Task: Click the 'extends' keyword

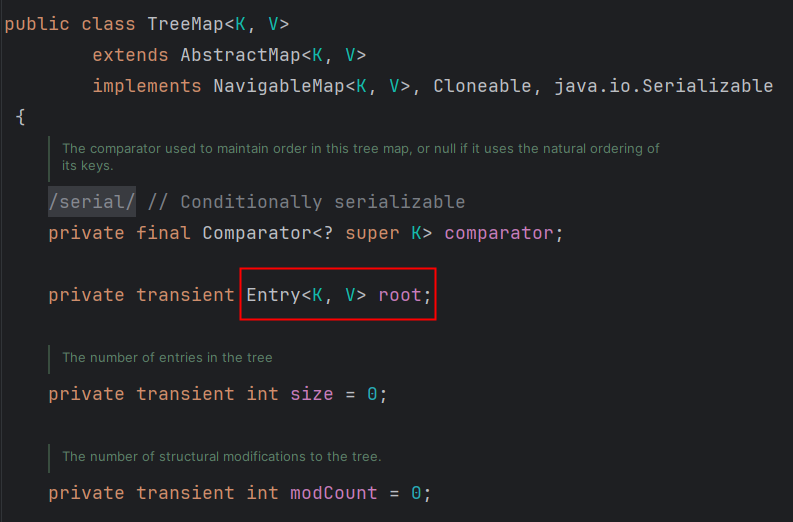Action: [130, 55]
